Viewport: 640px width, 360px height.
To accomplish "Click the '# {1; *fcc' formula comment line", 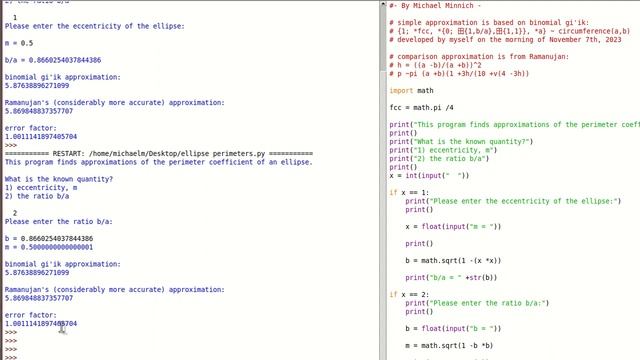I will tap(510, 31).
